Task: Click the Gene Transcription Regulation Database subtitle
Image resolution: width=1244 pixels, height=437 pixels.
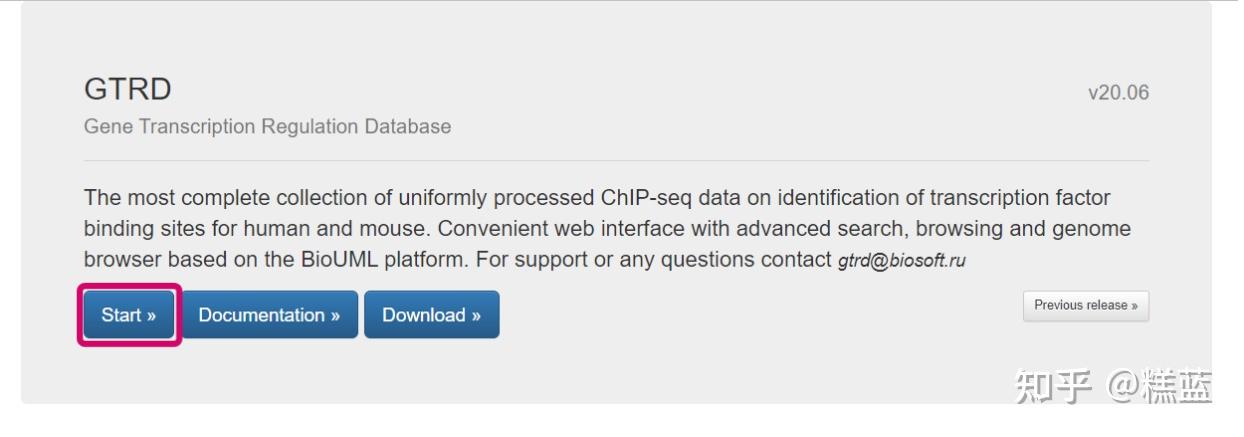Action: (x=267, y=127)
